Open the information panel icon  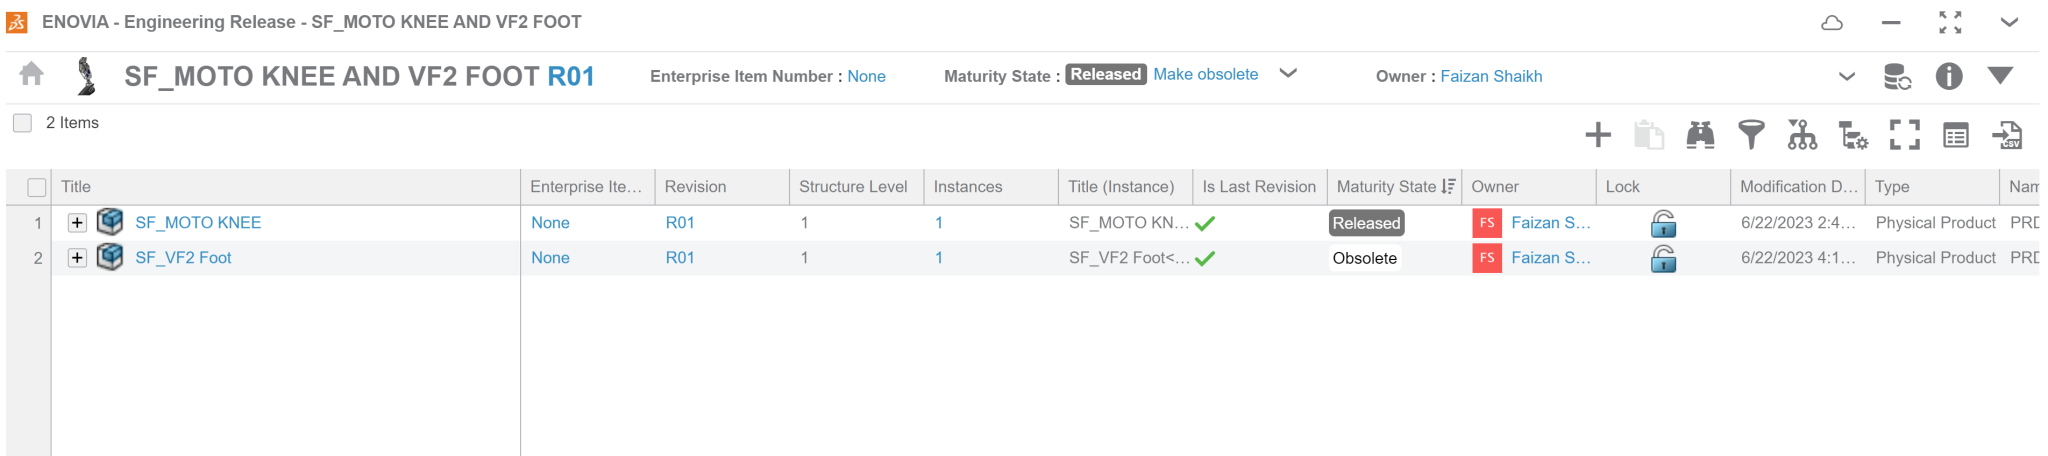coord(1949,76)
